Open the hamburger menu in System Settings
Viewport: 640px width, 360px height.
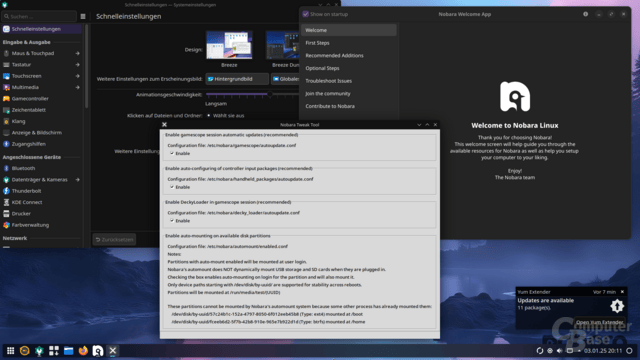pos(83,16)
